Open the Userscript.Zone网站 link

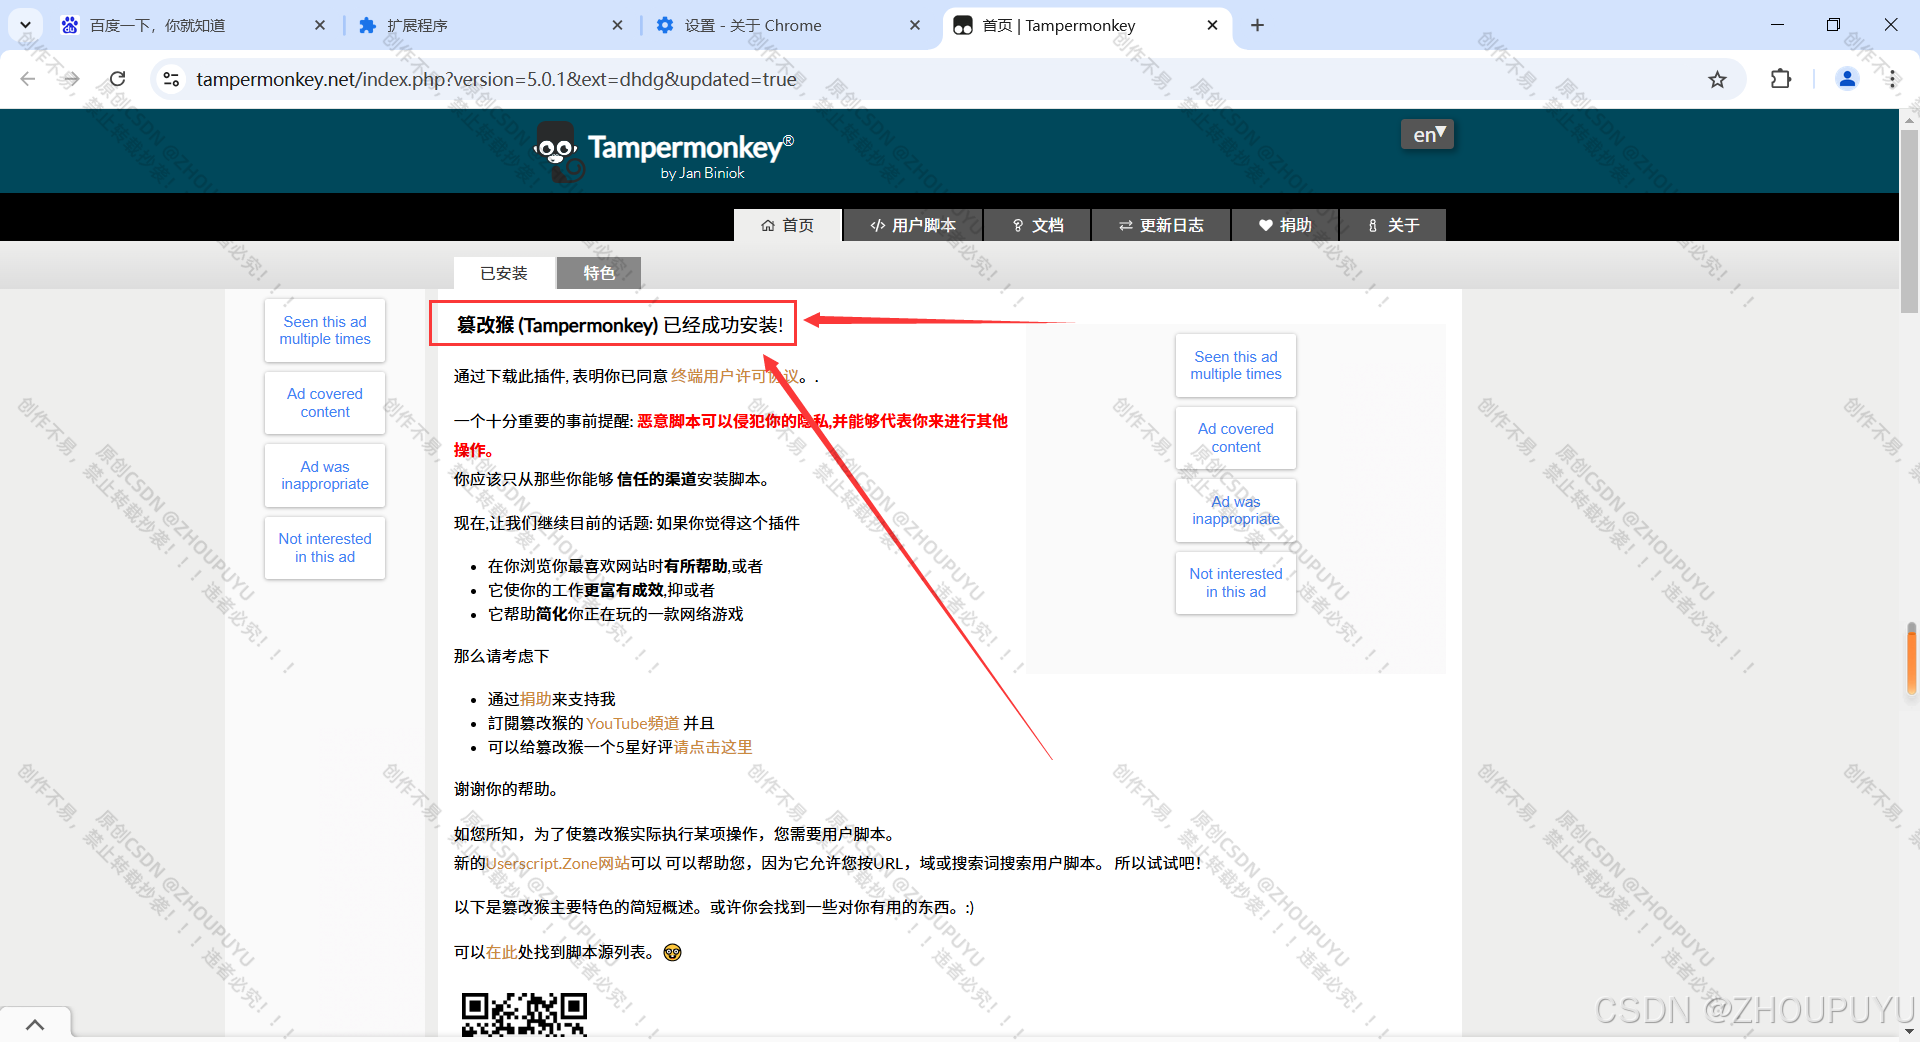pos(558,863)
